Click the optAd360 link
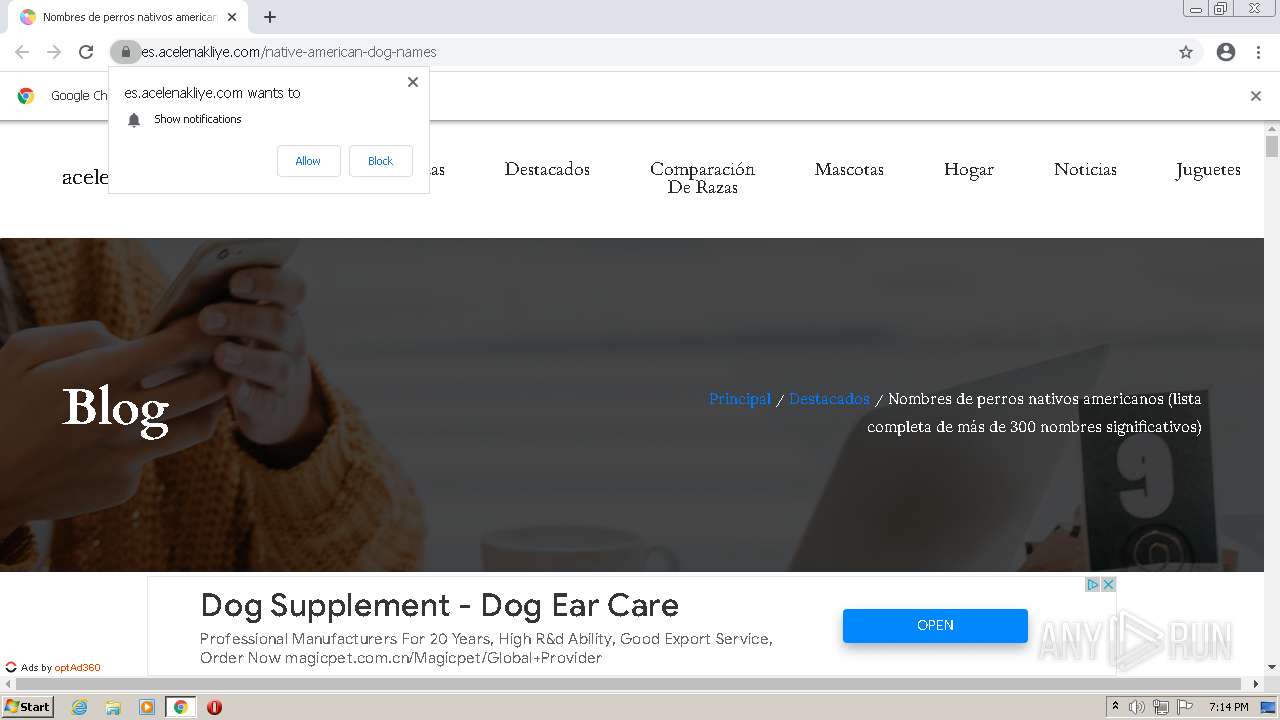The width and height of the screenshot is (1280, 720). click(77, 668)
